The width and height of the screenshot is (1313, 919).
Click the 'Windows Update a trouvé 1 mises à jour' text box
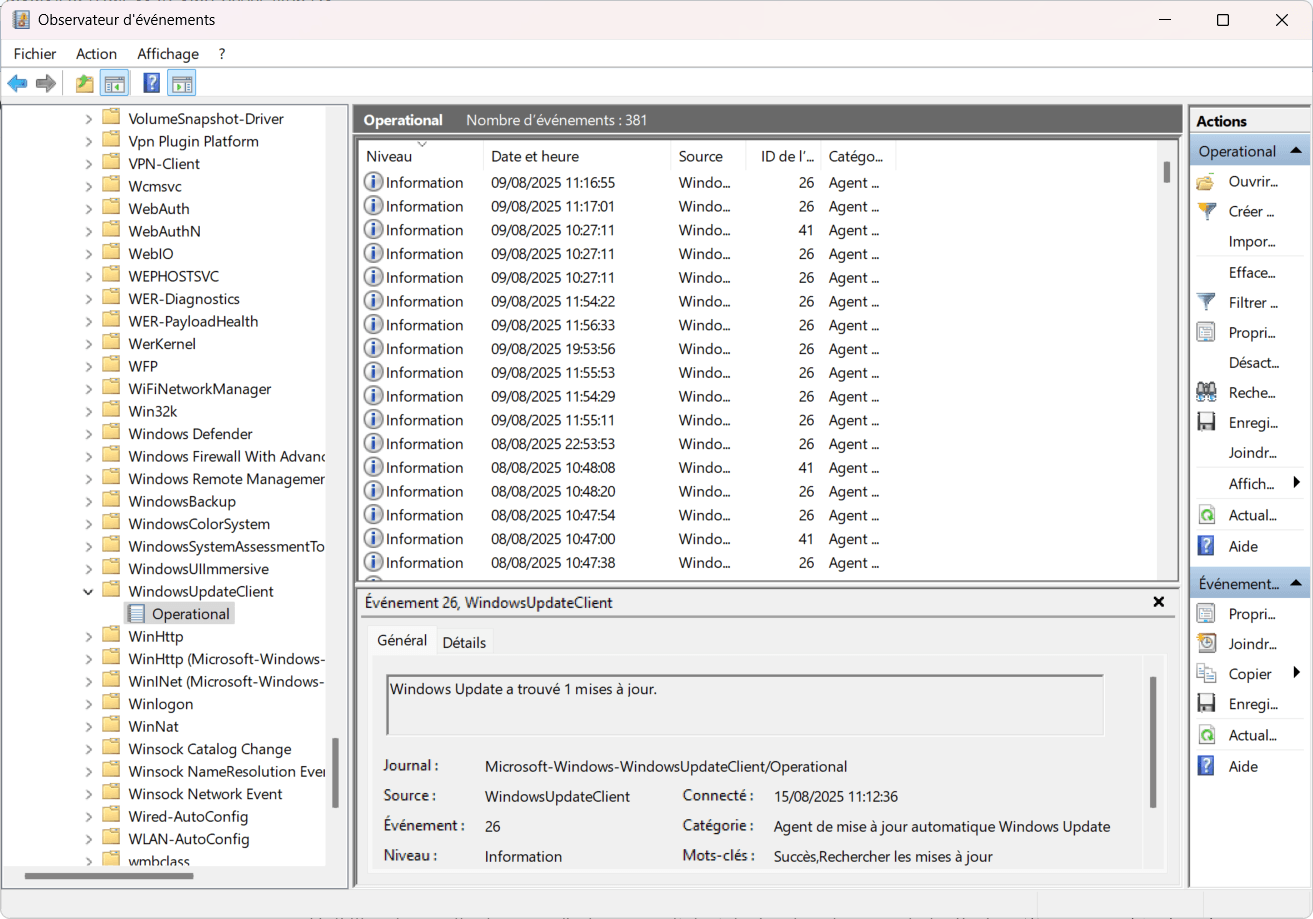point(745,705)
